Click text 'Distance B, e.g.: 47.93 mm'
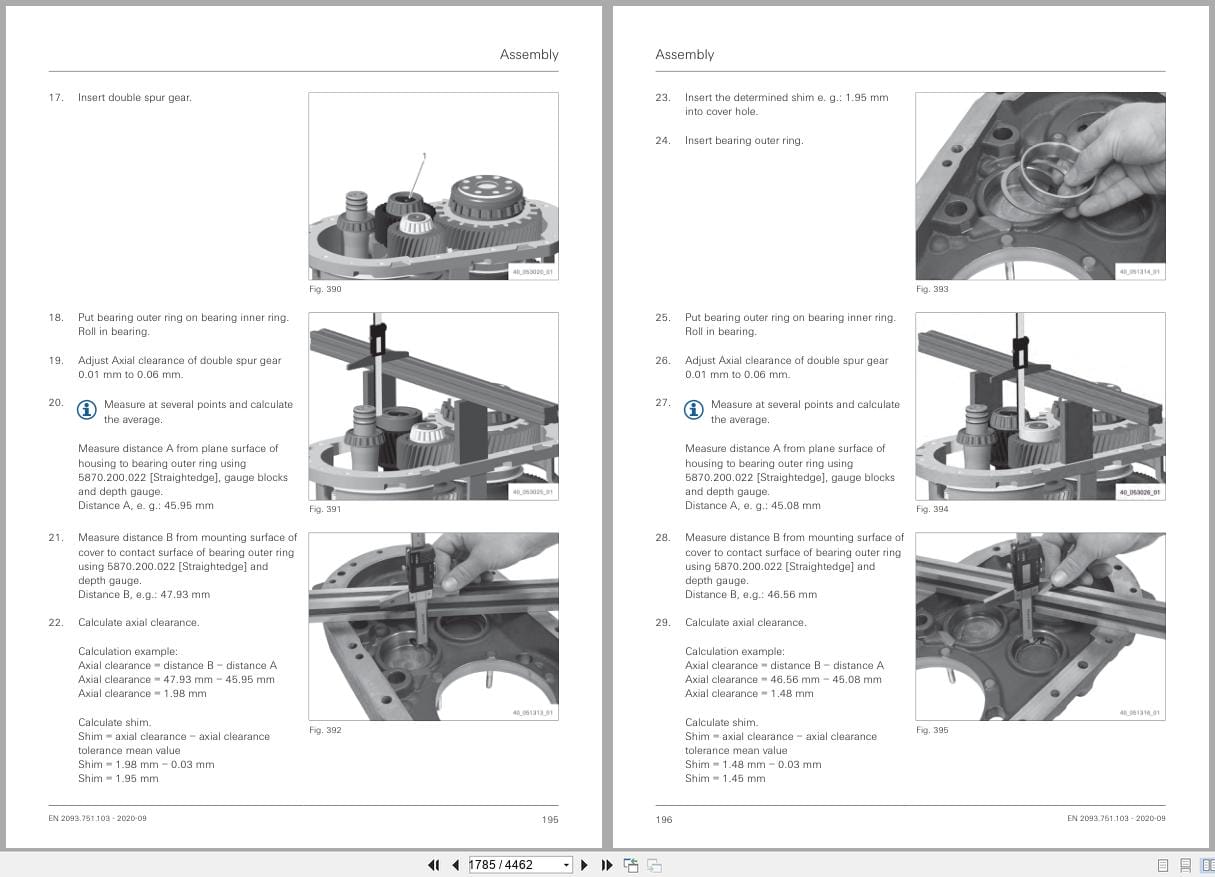The width and height of the screenshot is (1215, 877). point(144,594)
